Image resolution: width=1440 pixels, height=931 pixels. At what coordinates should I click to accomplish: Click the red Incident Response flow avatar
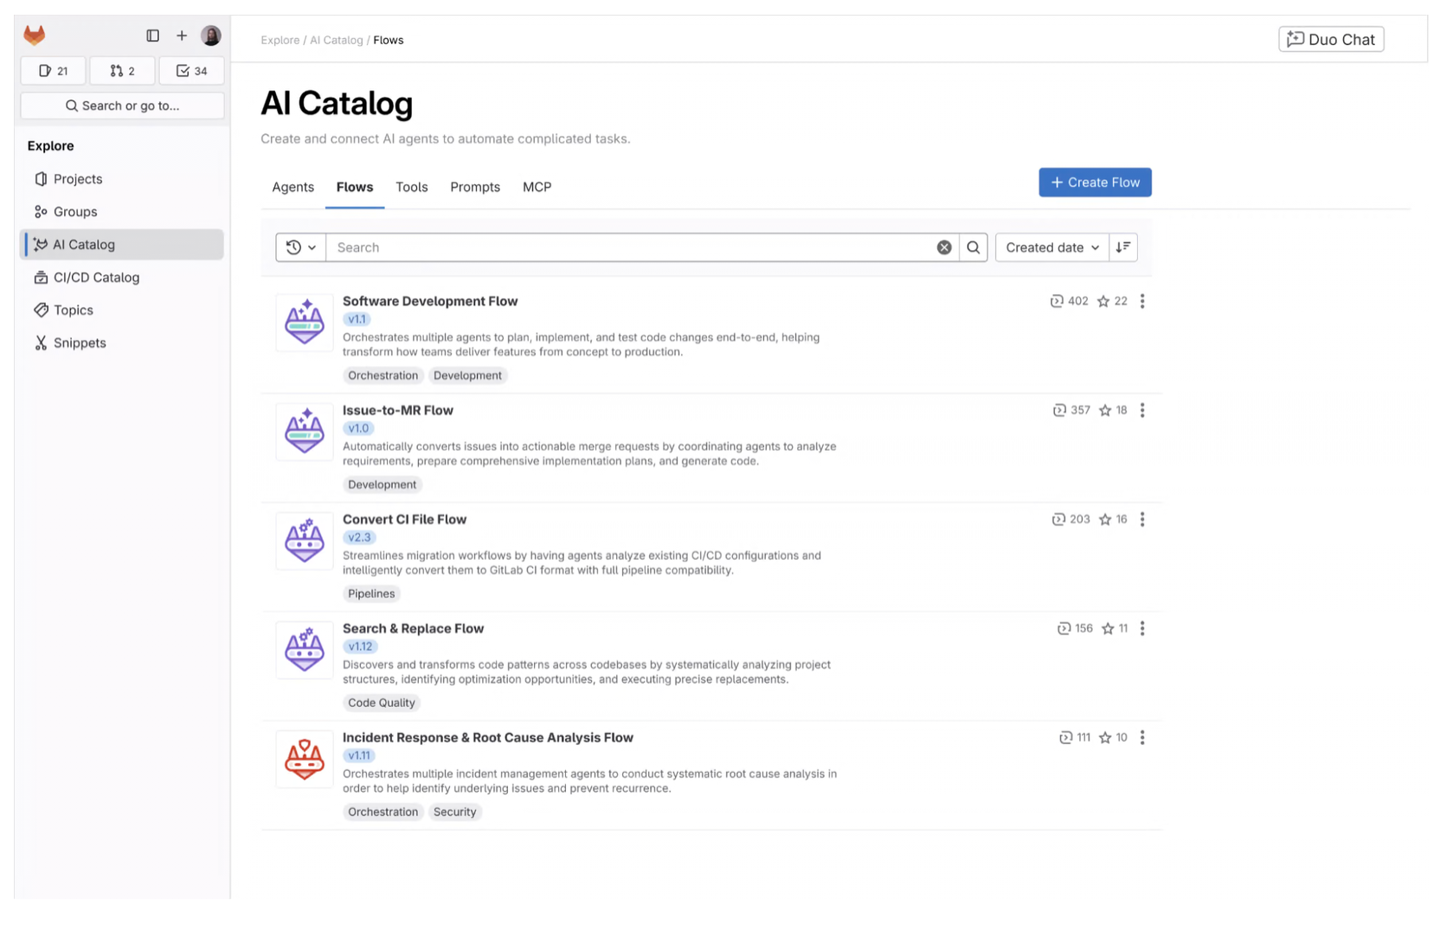[305, 759]
